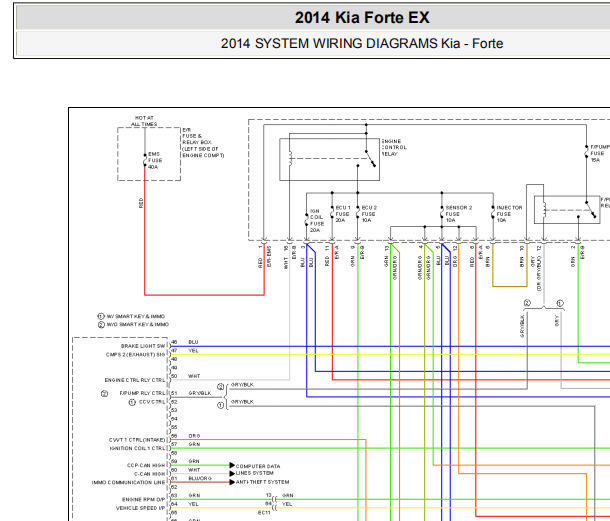Click 'WHT' wire color at pin 60
The height and width of the screenshot is (521, 610).
click(x=194, y=470)
